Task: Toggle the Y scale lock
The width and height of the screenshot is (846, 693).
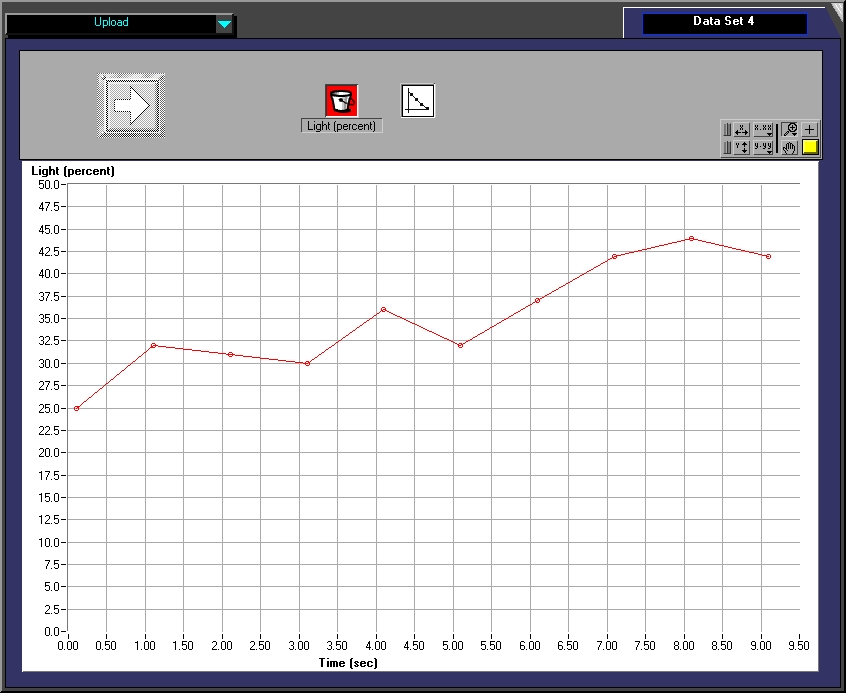Action: (x=727, y=147)
